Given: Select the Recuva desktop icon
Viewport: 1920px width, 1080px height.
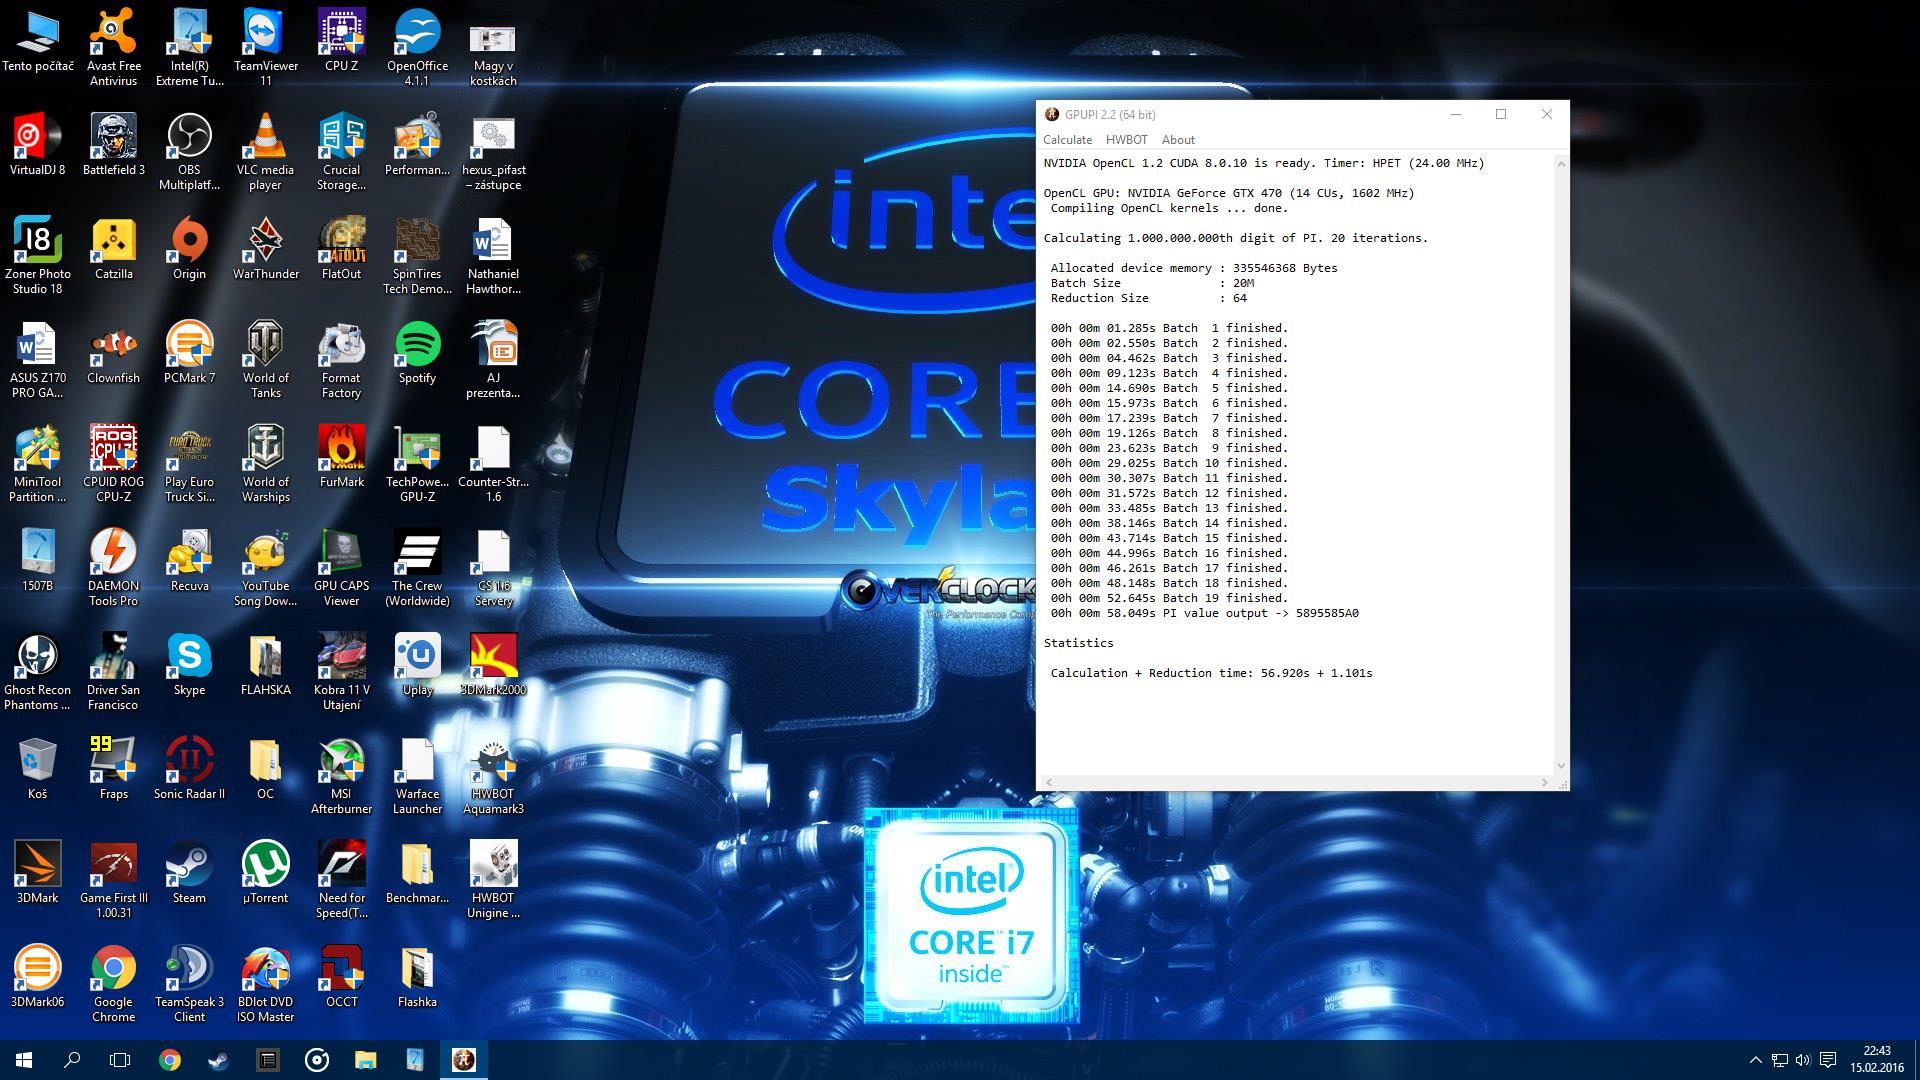Looking at the screenshot, I should 189,562.
